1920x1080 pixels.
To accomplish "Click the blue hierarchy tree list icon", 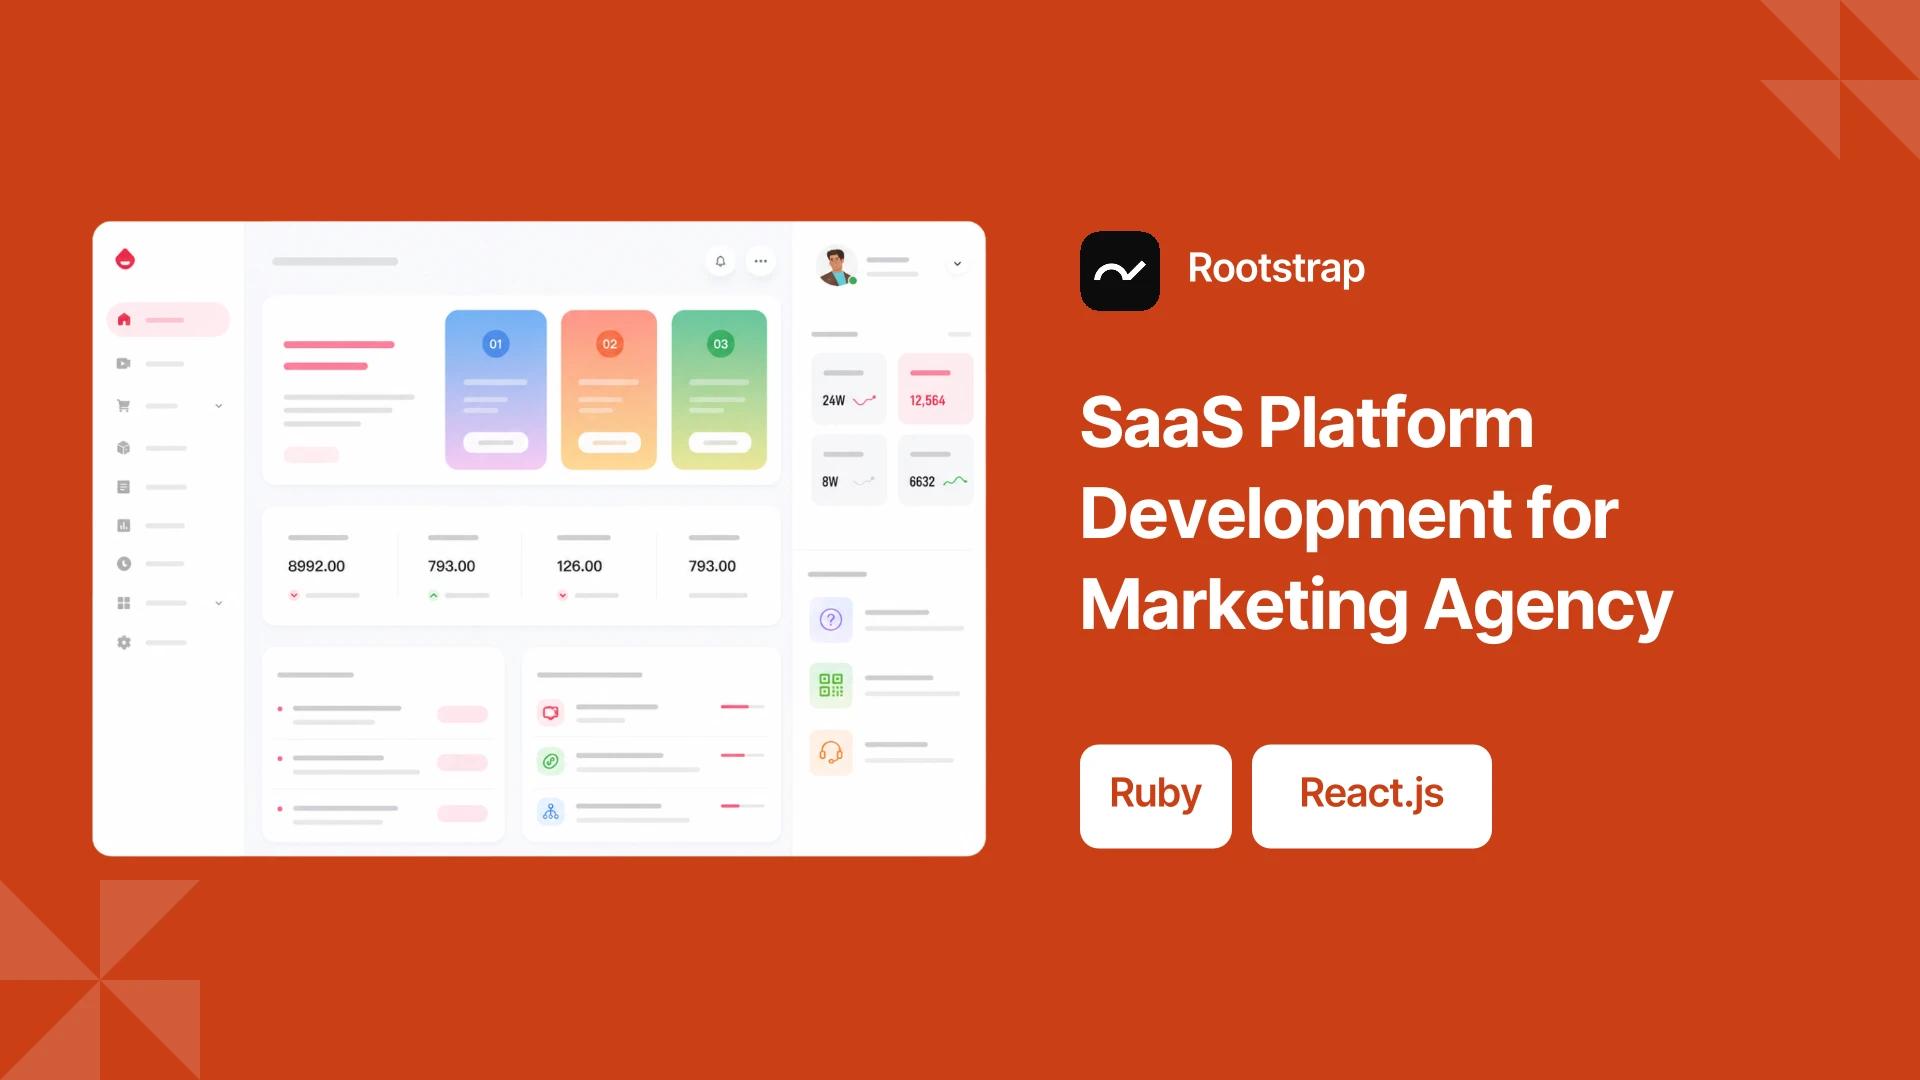I will [551, 812].
